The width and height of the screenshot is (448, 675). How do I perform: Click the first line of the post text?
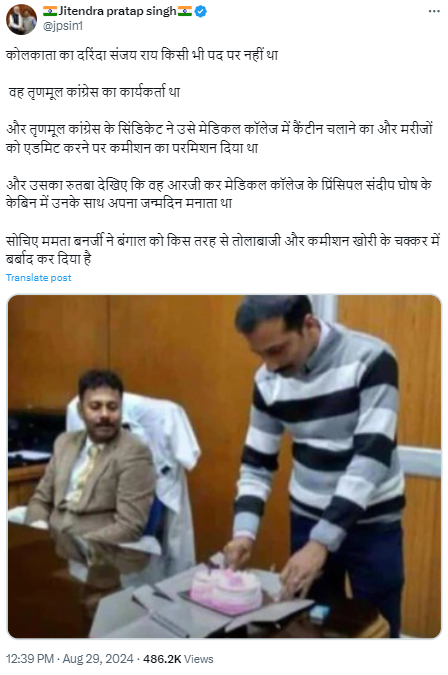click(x=142, y=55)
